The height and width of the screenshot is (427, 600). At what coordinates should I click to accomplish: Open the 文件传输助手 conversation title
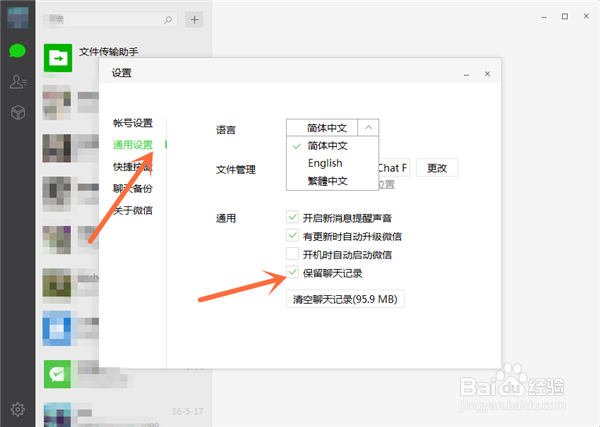109,52
